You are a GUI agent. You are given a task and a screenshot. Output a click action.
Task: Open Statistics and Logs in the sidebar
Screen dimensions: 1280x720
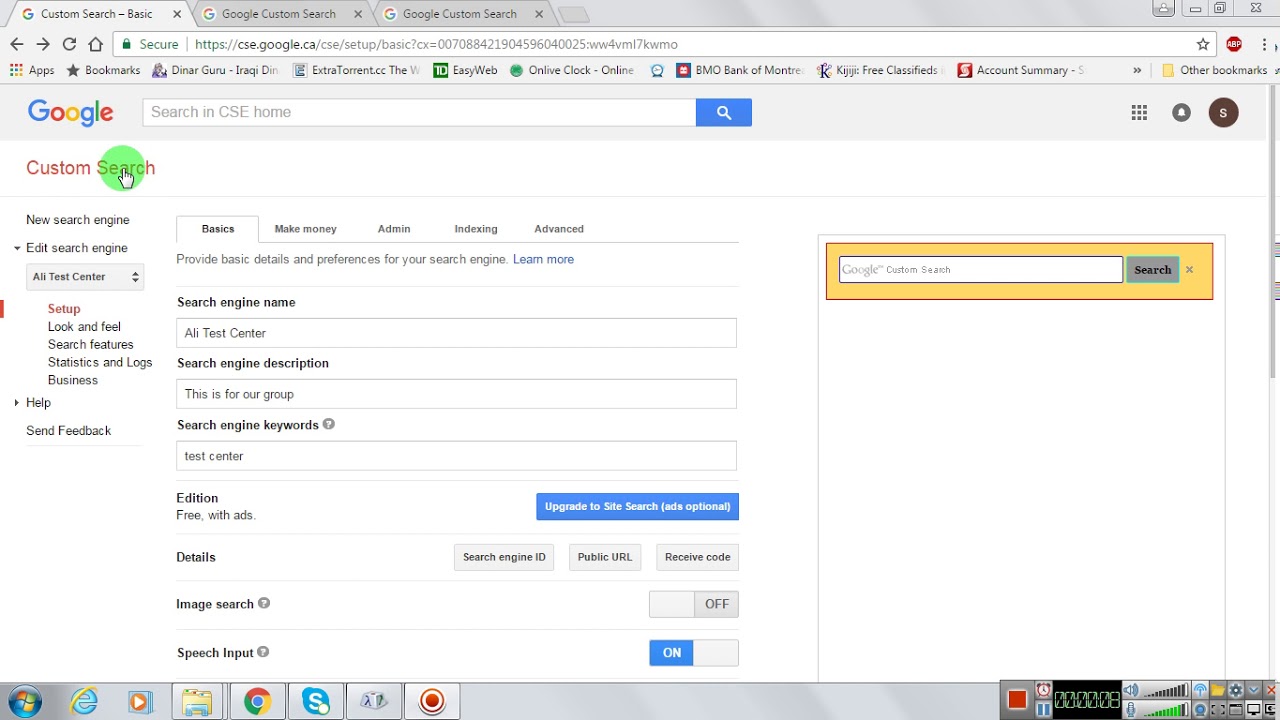point(100,363)
